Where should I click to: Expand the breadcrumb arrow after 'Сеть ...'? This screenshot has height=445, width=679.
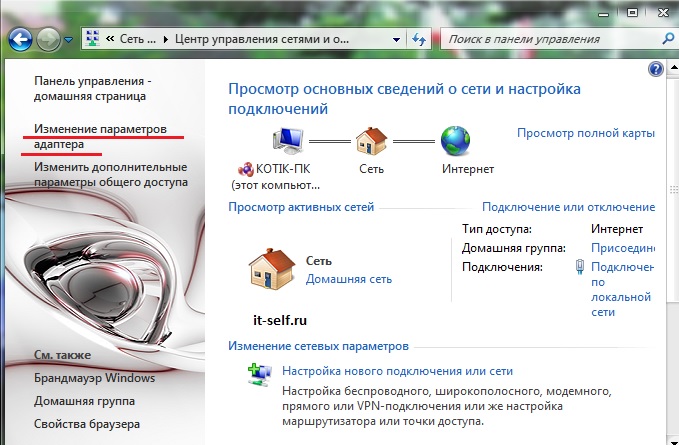(x=165, y=39)
